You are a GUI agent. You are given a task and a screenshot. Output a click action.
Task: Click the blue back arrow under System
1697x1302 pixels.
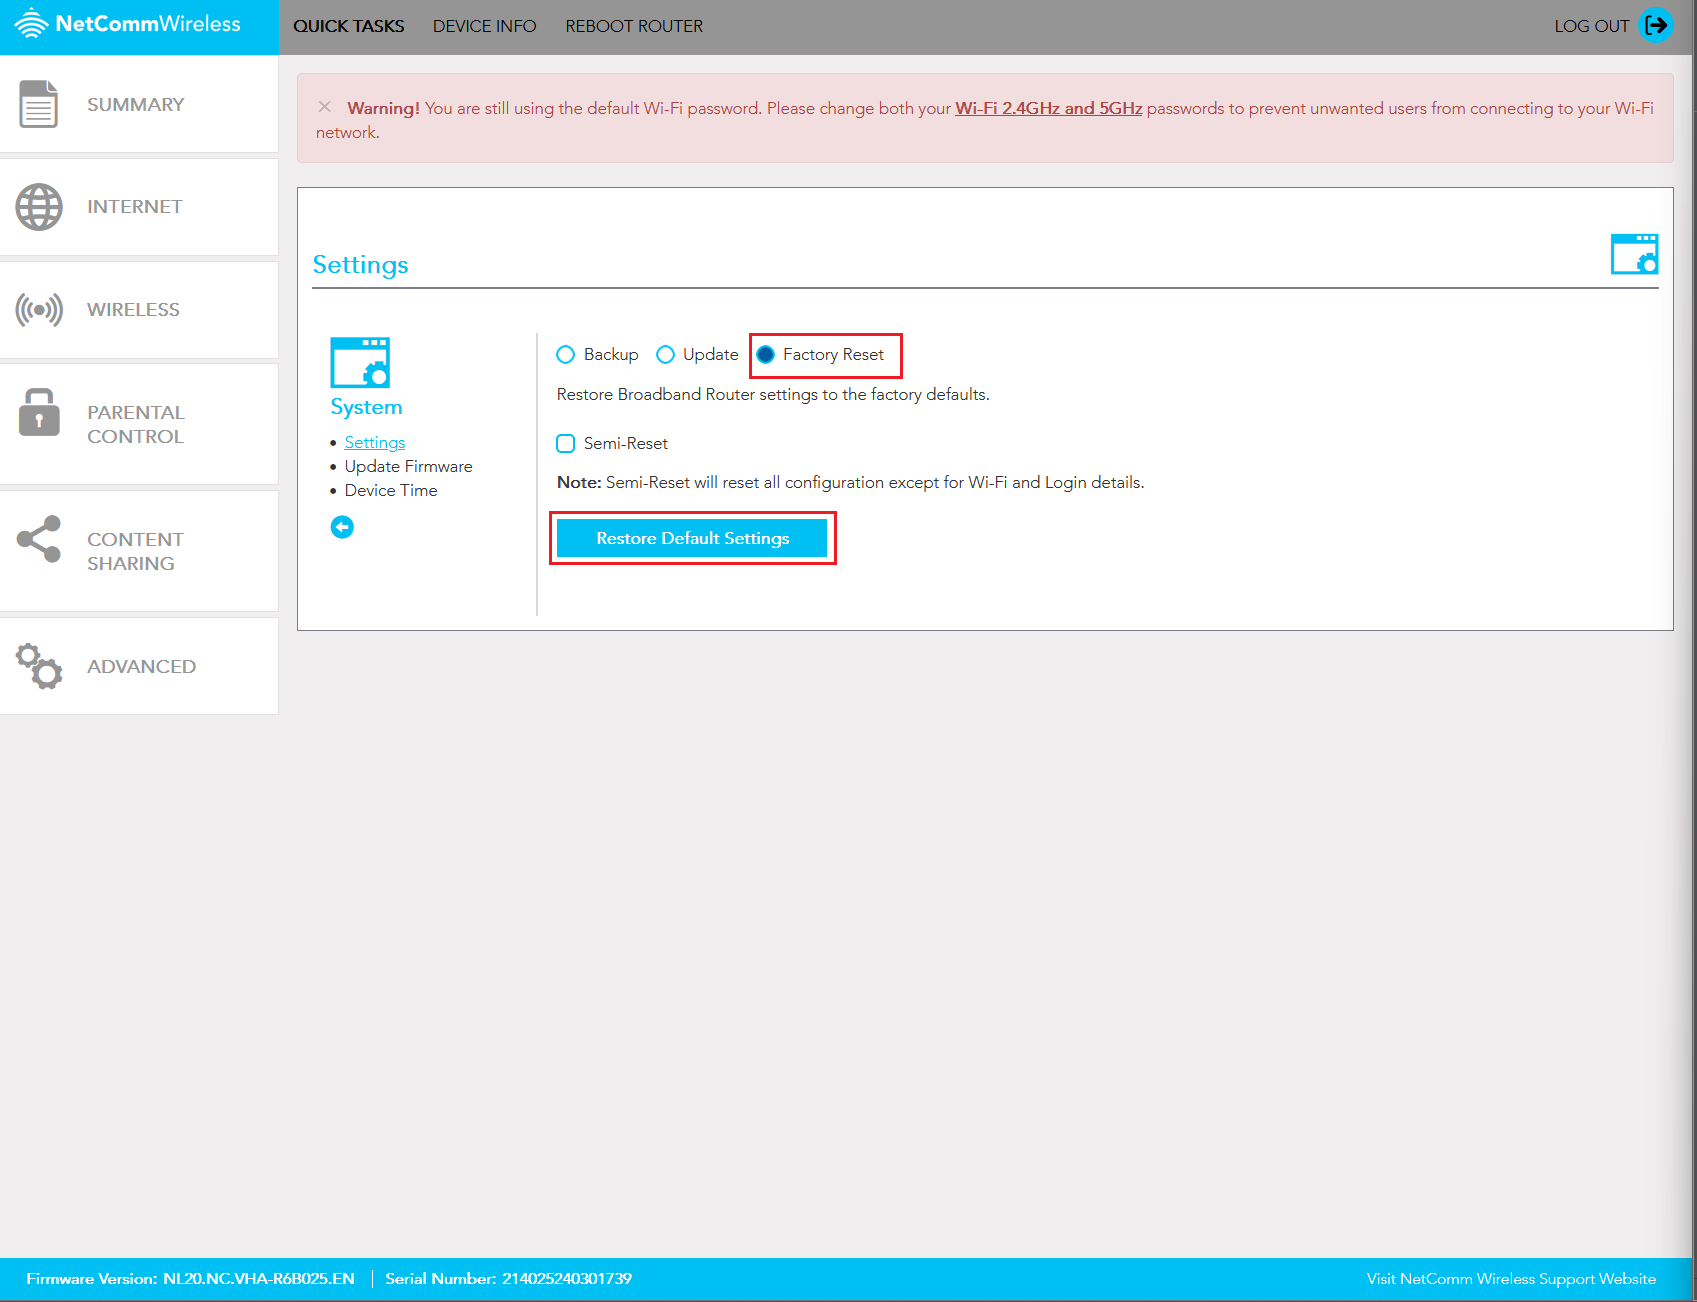coord(342,526)
